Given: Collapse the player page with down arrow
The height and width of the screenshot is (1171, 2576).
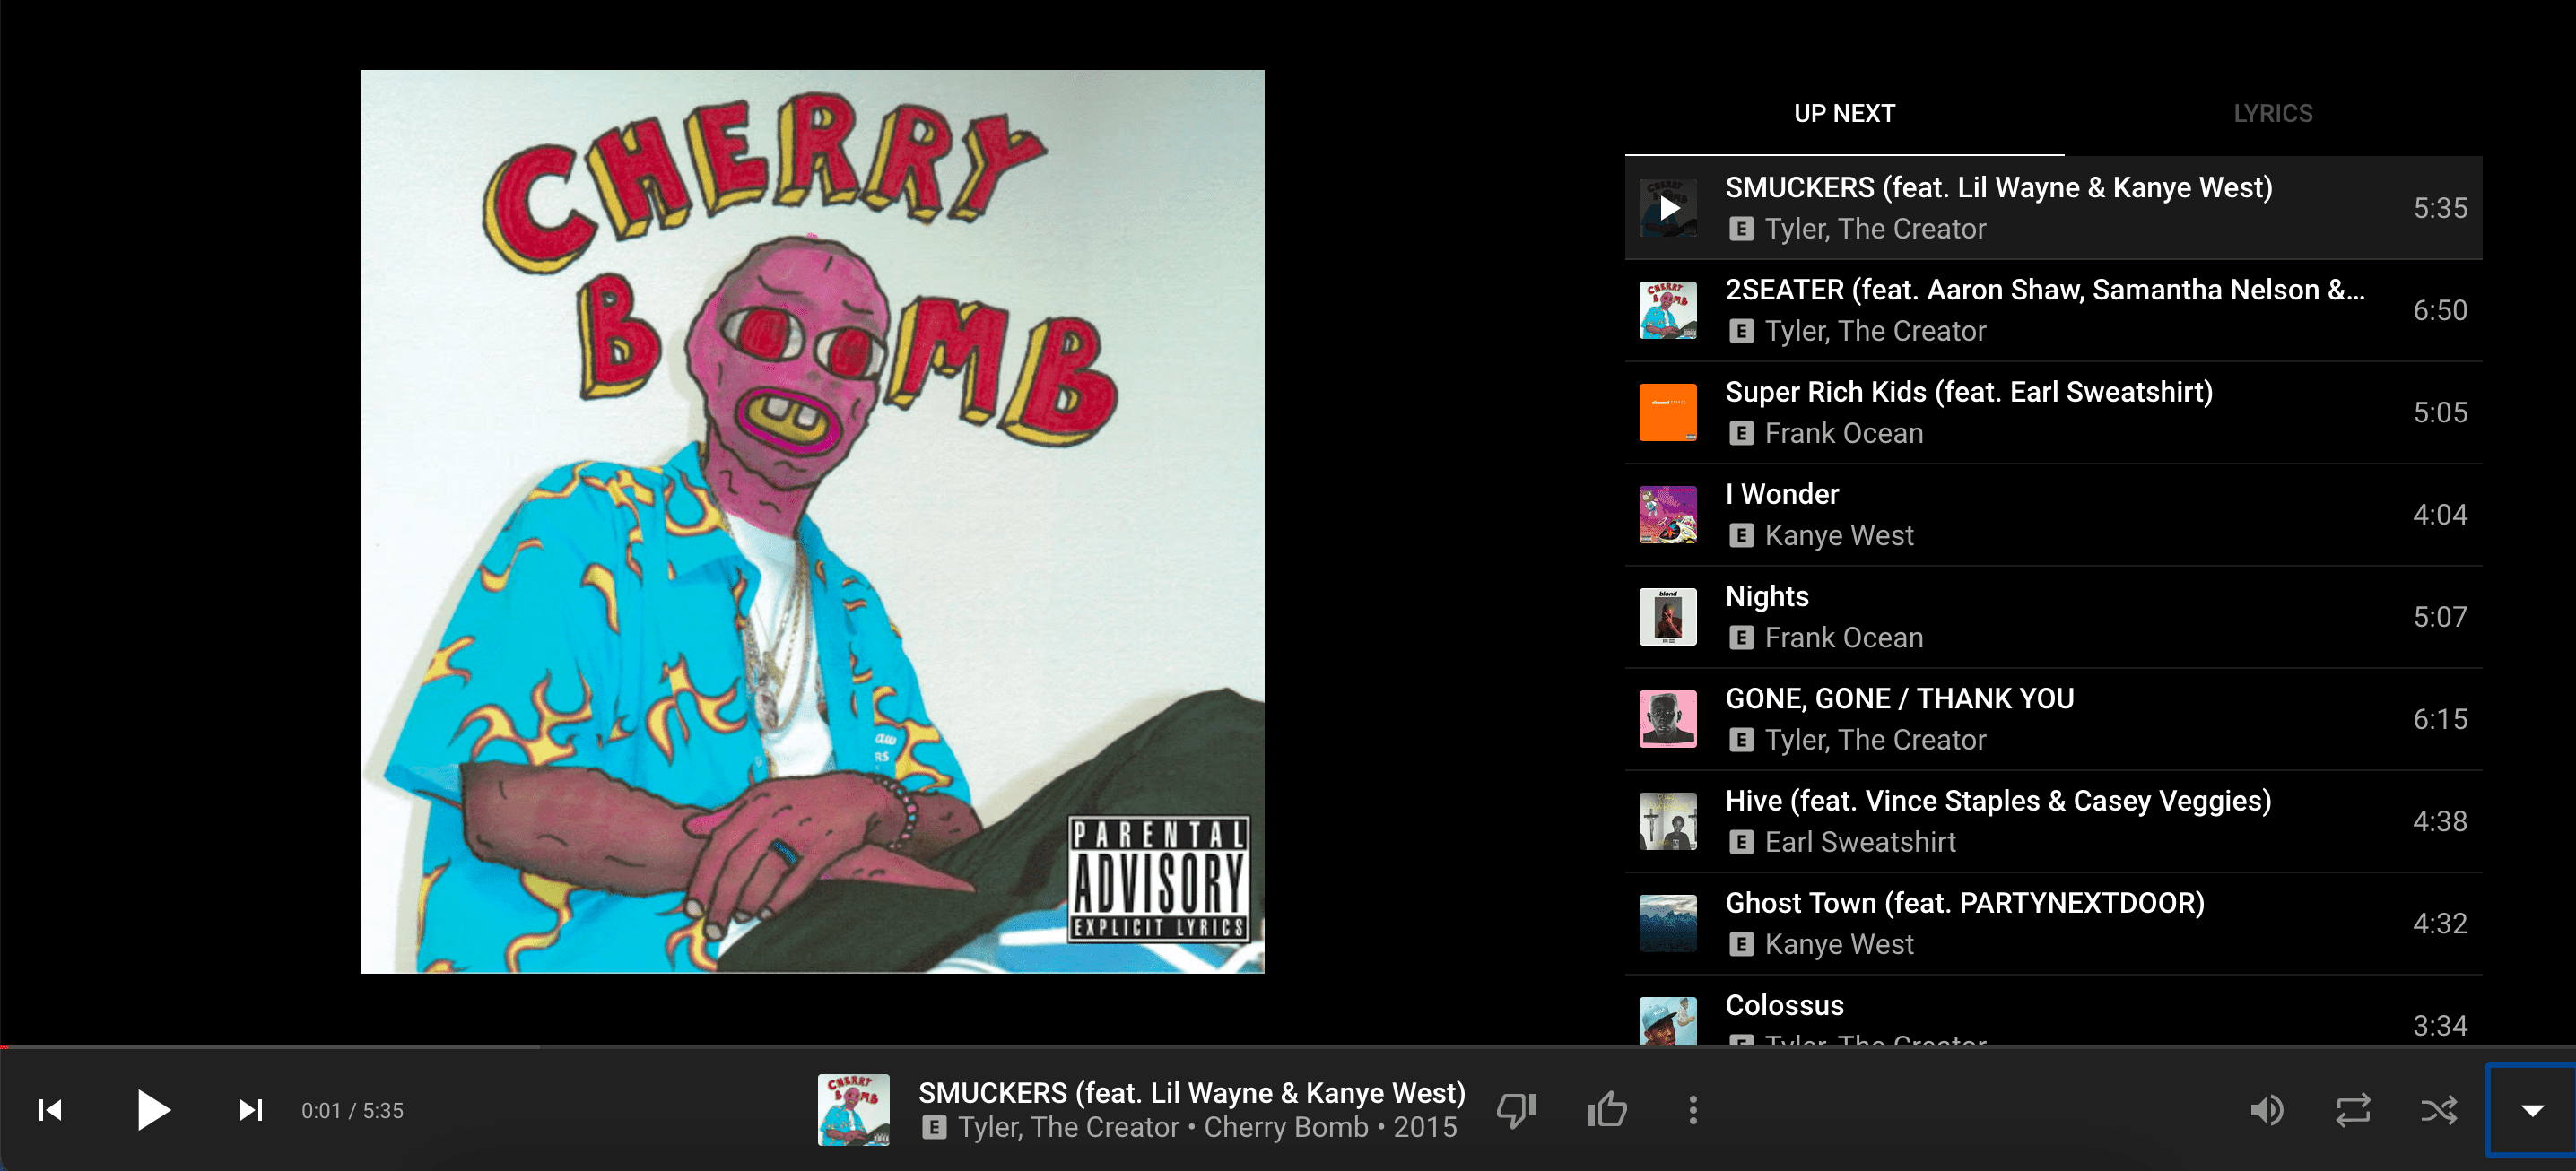Looking at the screenshot, I should (2532, 1110).
